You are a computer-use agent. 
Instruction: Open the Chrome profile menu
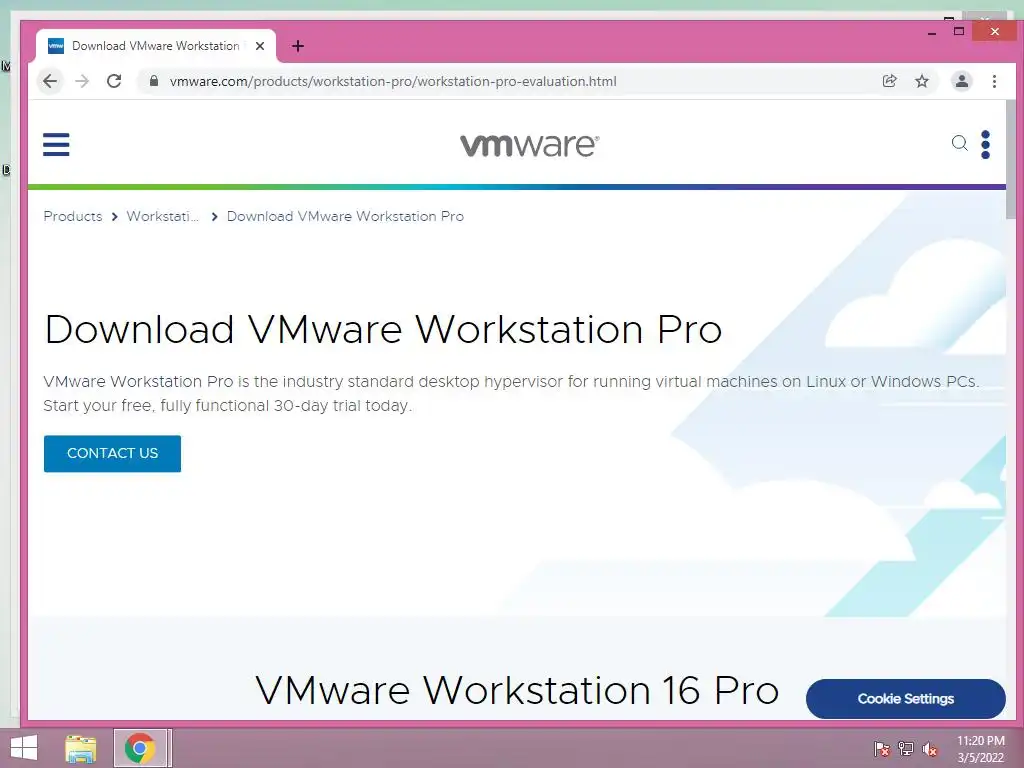coord(961,81)
